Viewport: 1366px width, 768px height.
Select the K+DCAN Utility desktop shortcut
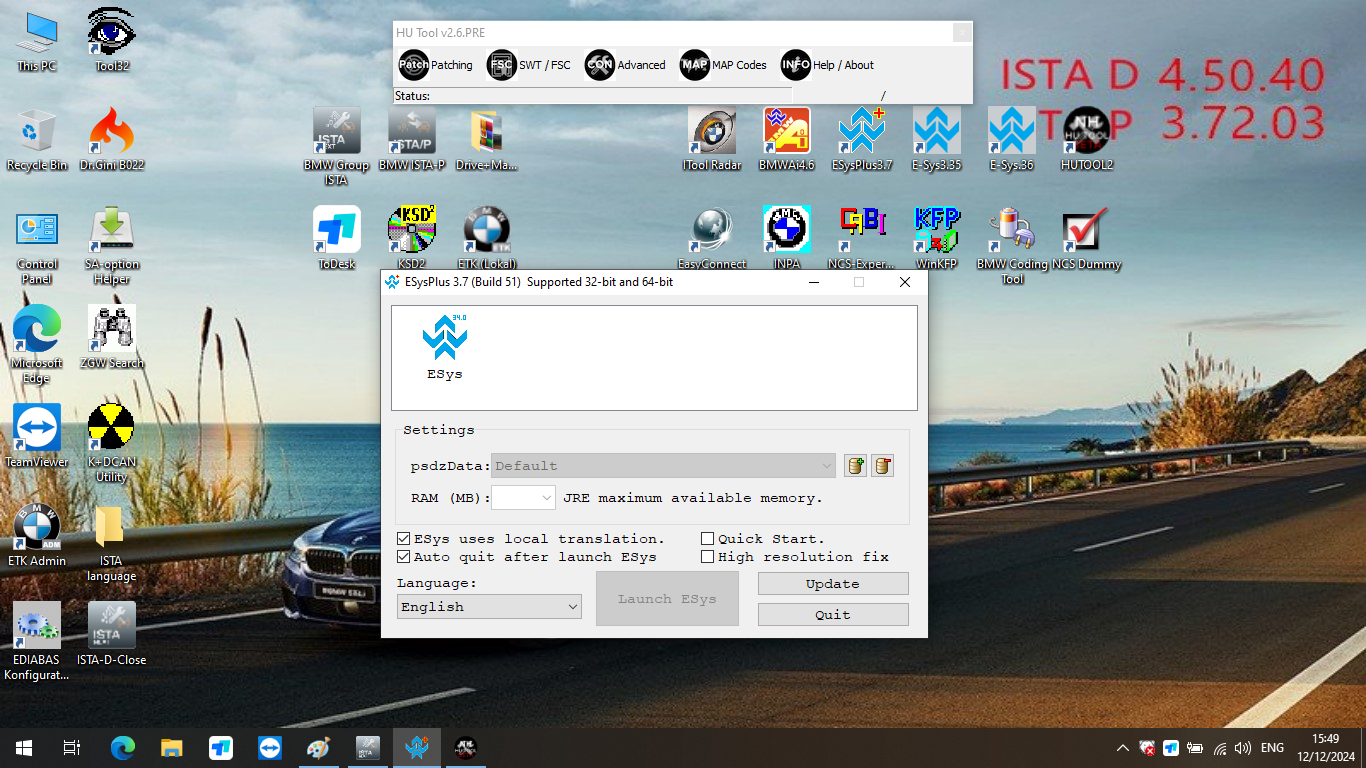112,443
